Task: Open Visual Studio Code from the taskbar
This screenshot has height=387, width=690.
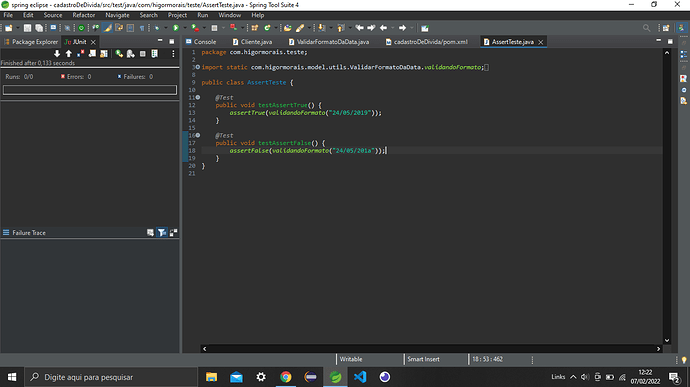Action: click(360, 377)
